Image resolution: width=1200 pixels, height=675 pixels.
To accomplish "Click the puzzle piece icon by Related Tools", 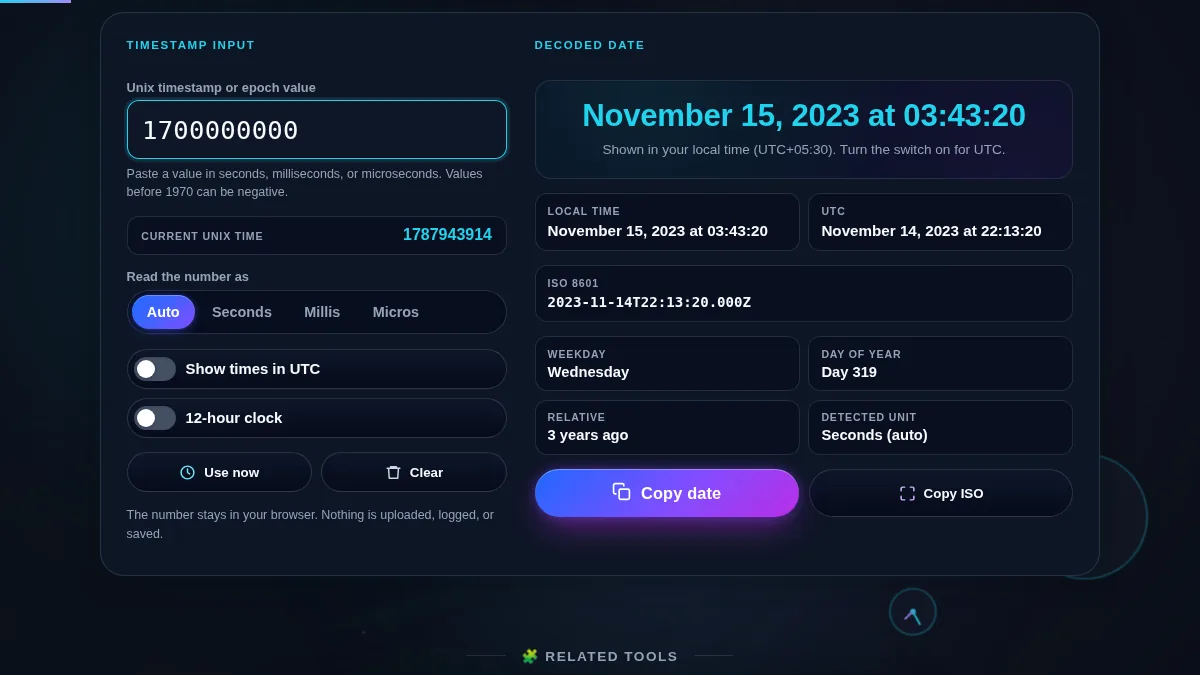I will point(530,656).
